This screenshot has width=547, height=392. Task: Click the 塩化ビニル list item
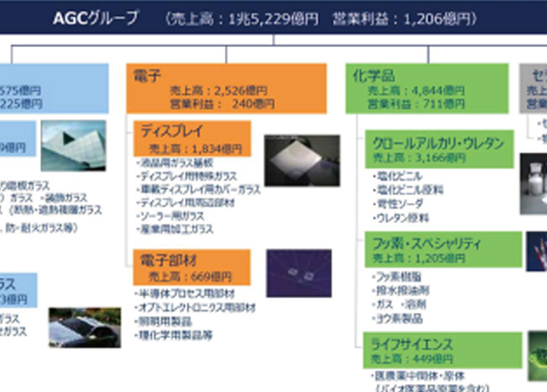(x=398, y=176)
